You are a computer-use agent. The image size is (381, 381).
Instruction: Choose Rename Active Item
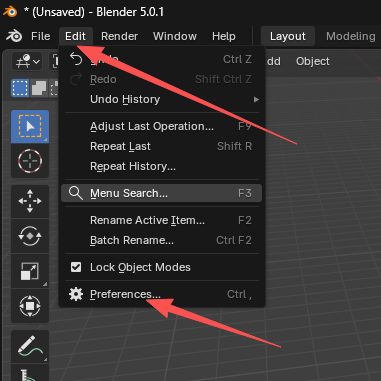162,220
